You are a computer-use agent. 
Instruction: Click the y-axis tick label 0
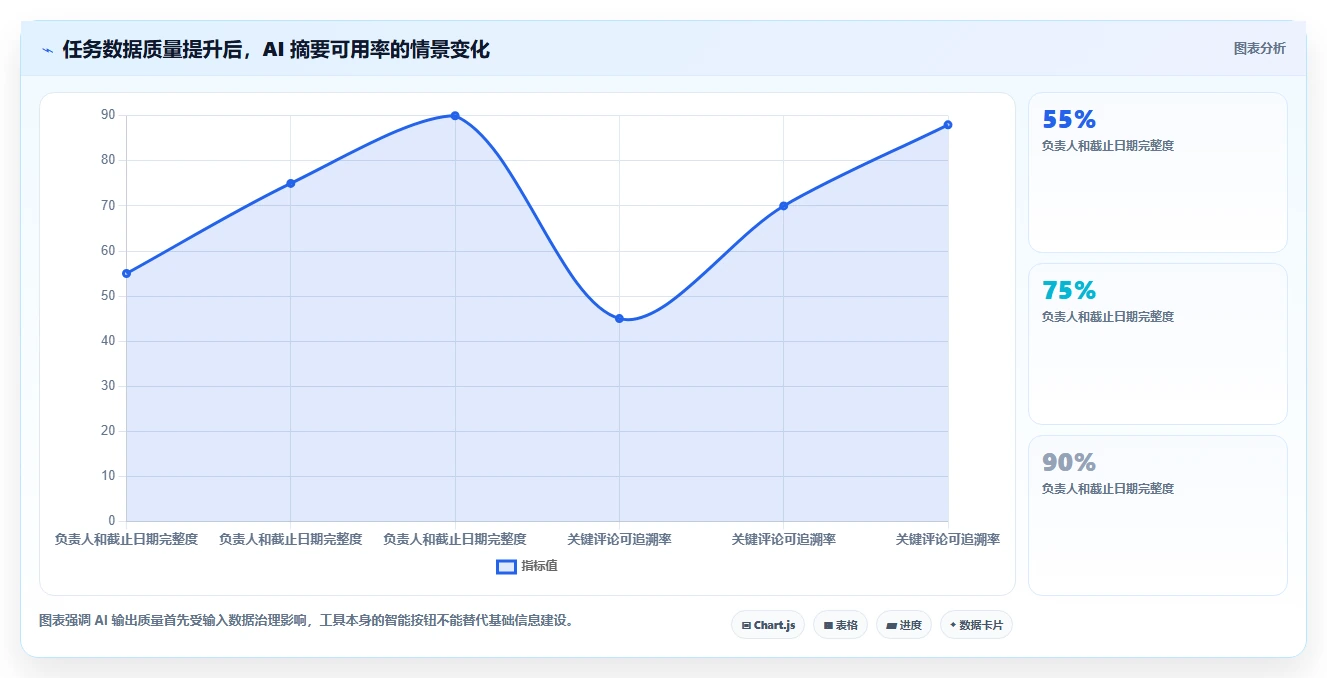point(112,521)
